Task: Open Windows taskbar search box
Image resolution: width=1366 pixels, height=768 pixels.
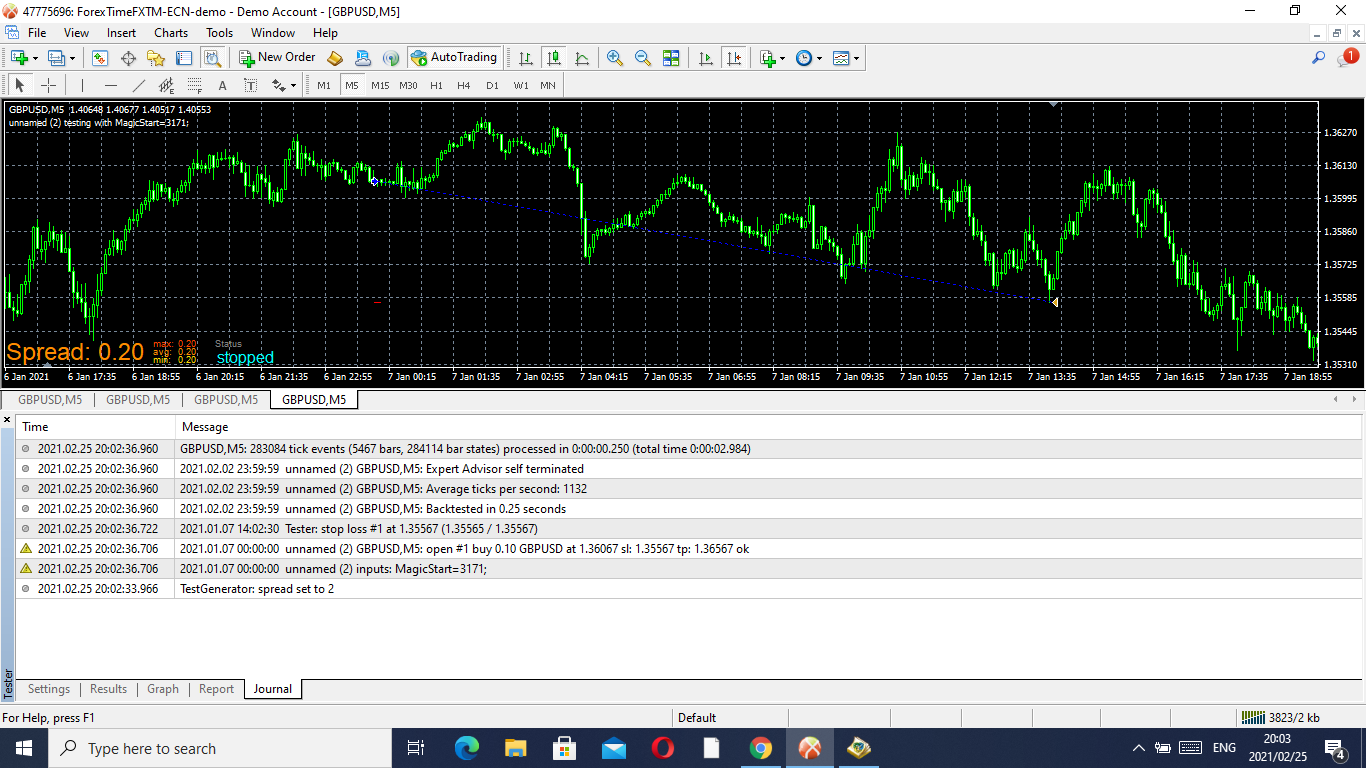Action: (219, 748)
